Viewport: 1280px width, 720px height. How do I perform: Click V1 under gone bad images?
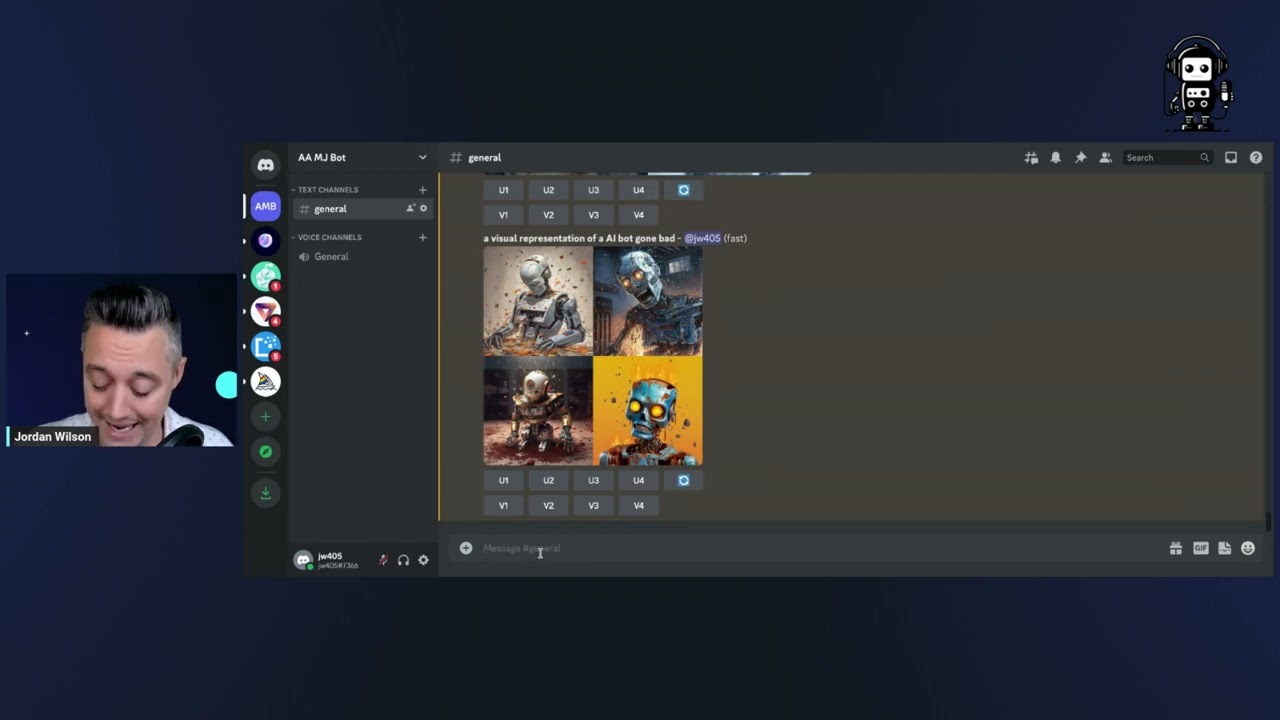[503, 505]
